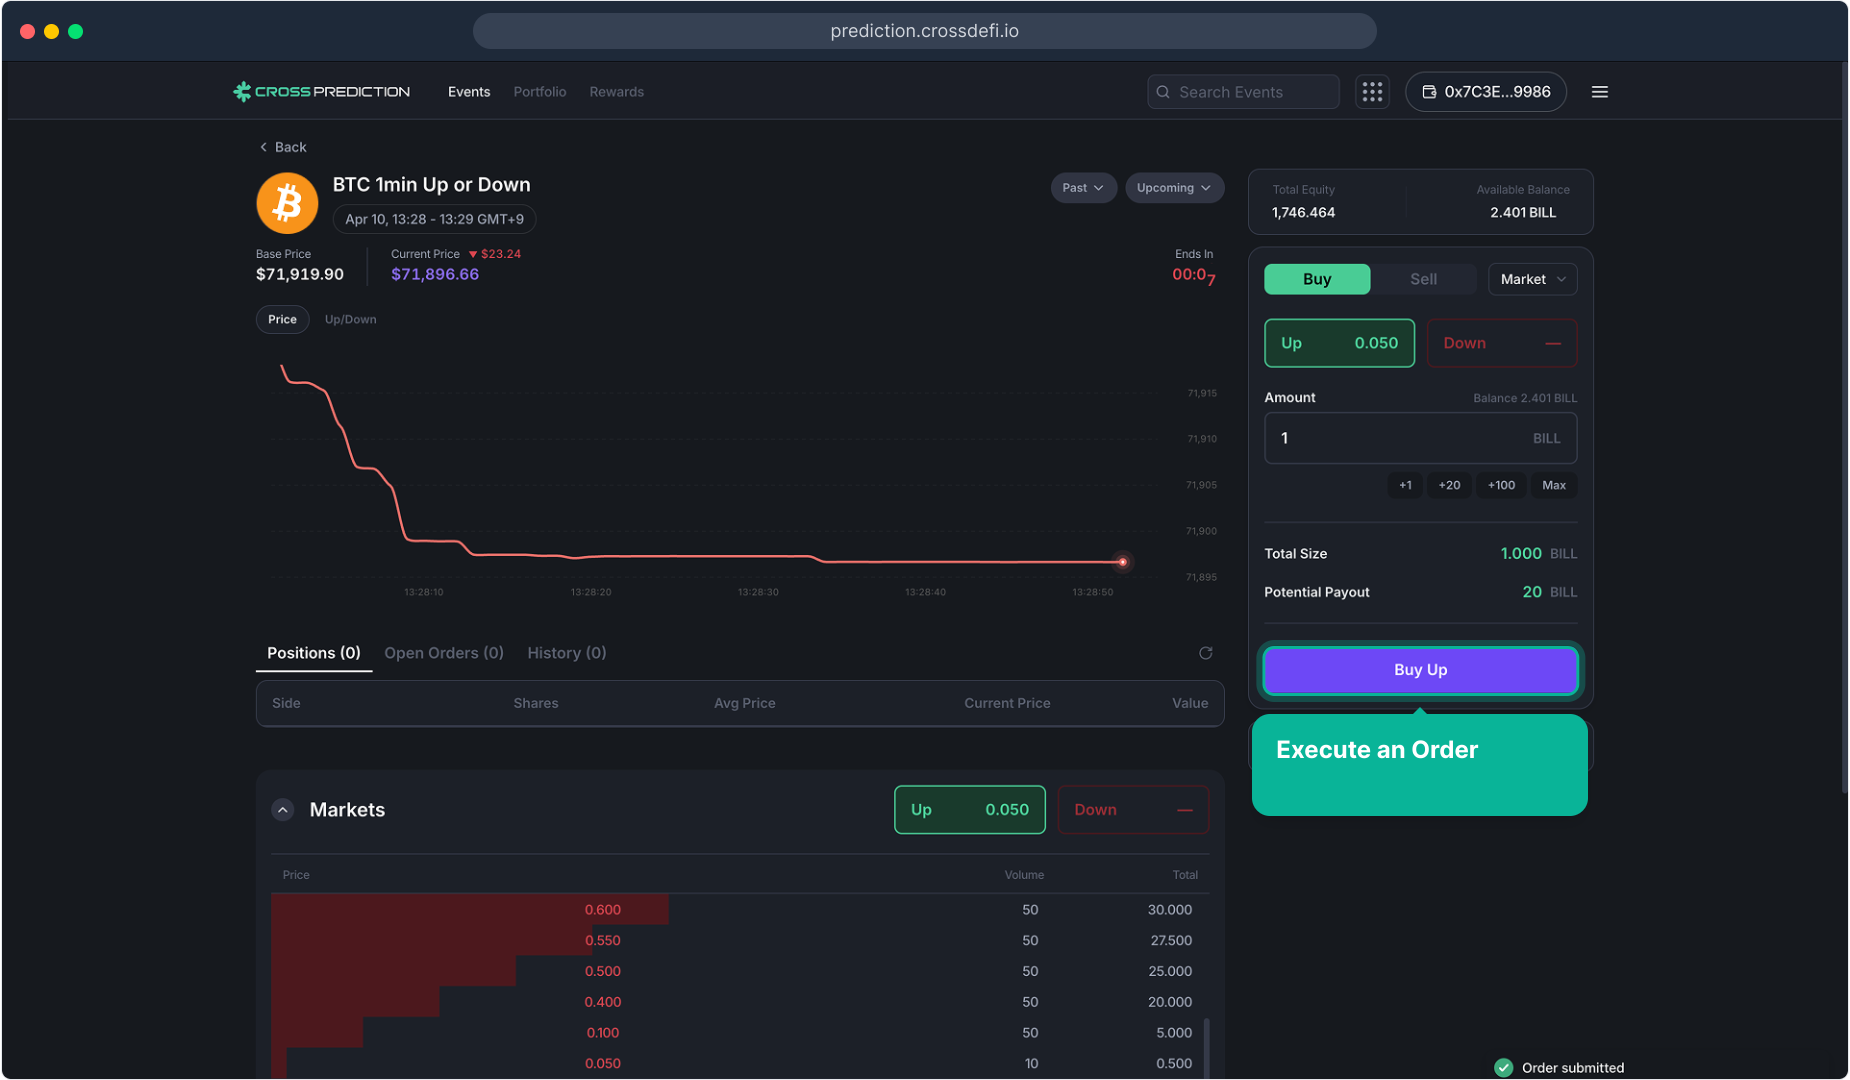
Task: Click the Buy Up button
Action: pyautogui.click(x=1420, y=670)
